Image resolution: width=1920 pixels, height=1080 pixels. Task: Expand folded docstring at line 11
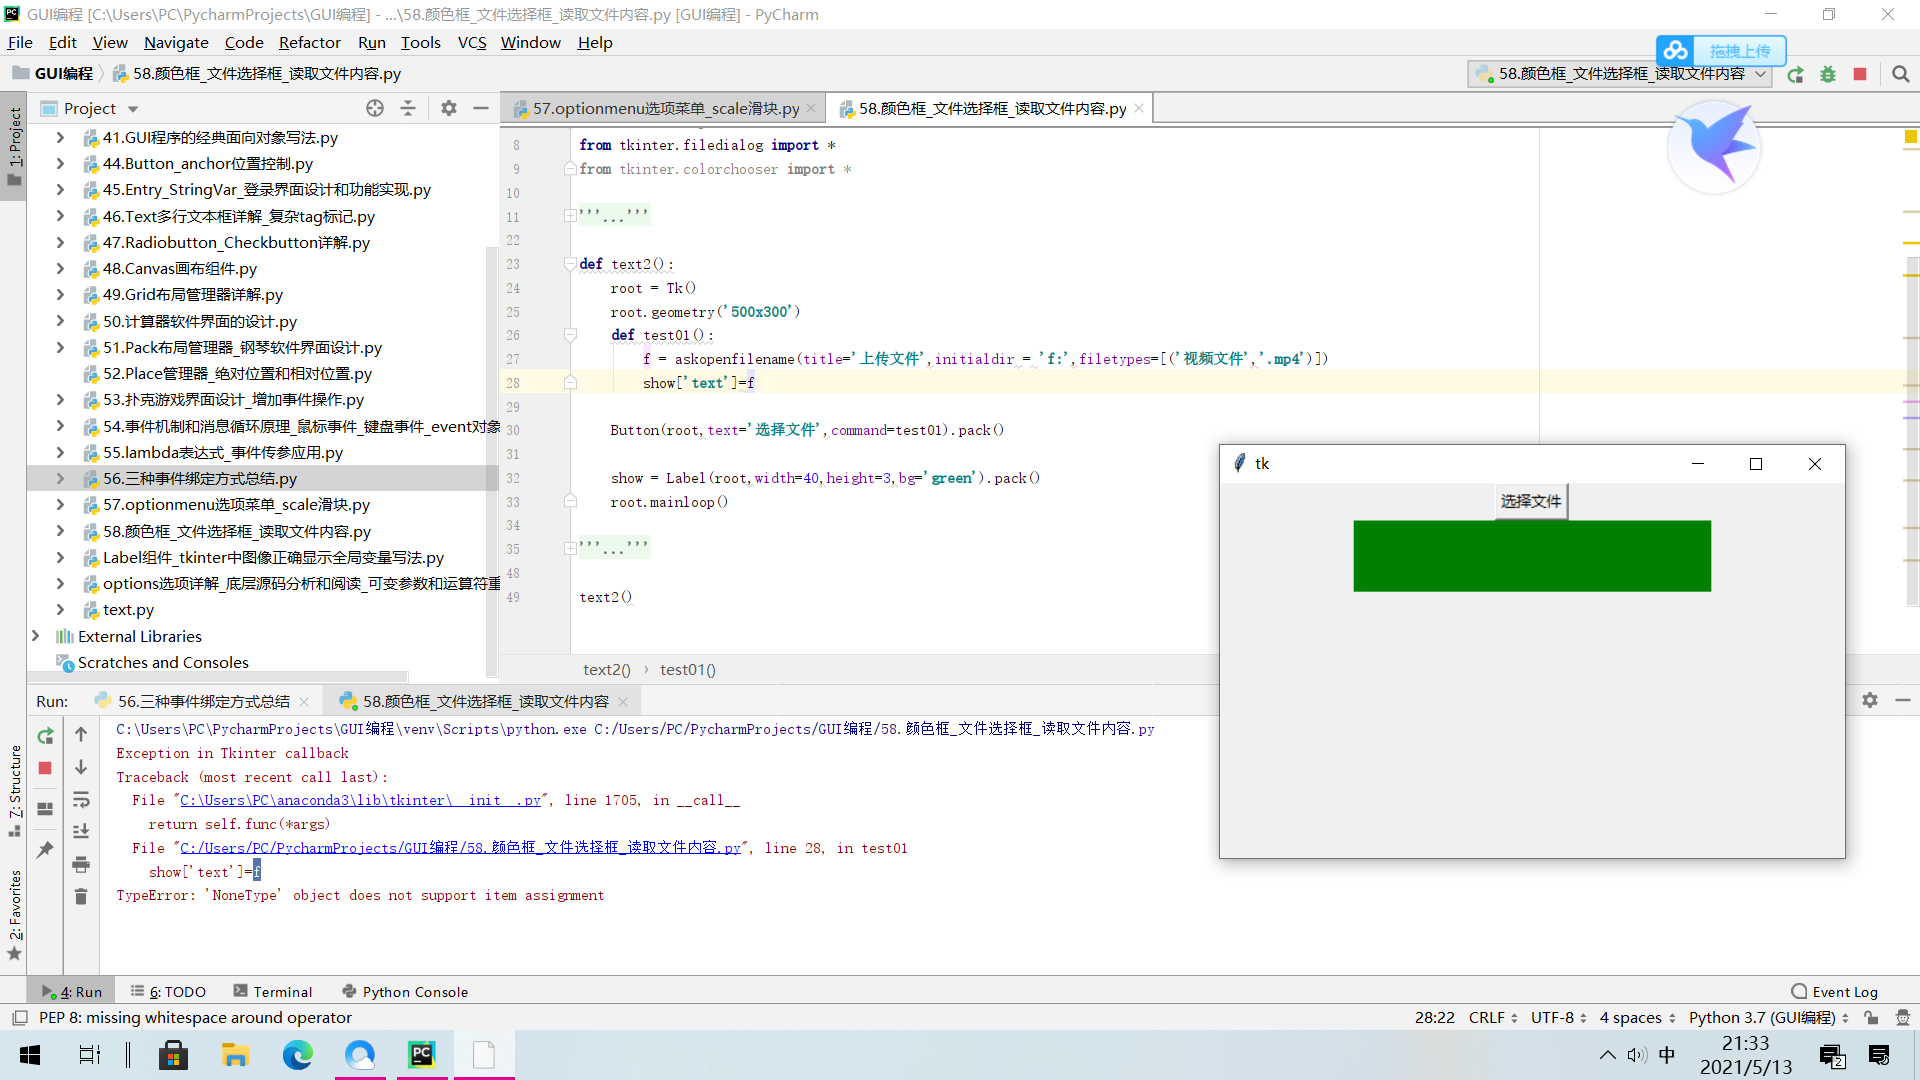569,215
